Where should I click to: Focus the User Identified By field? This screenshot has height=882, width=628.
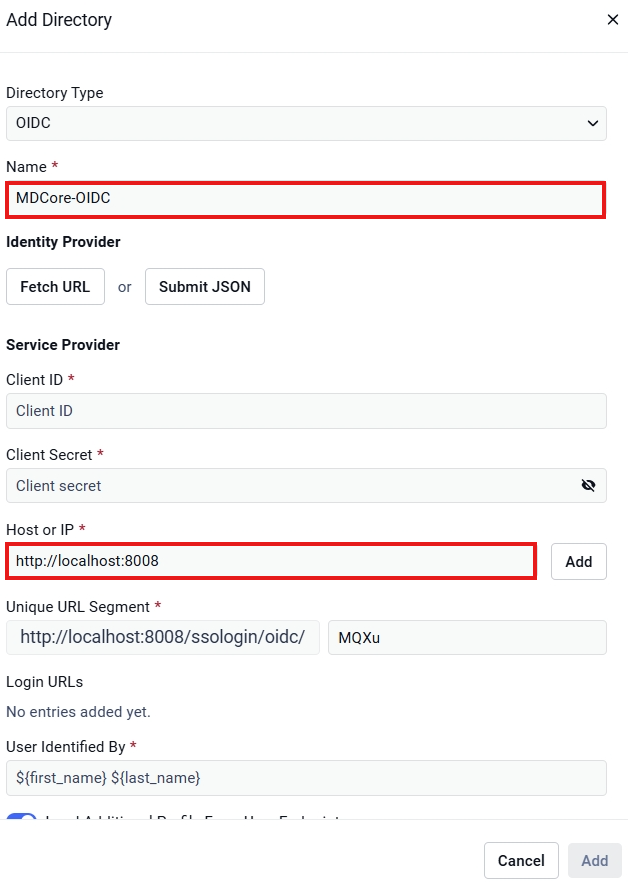click(306, 778)
